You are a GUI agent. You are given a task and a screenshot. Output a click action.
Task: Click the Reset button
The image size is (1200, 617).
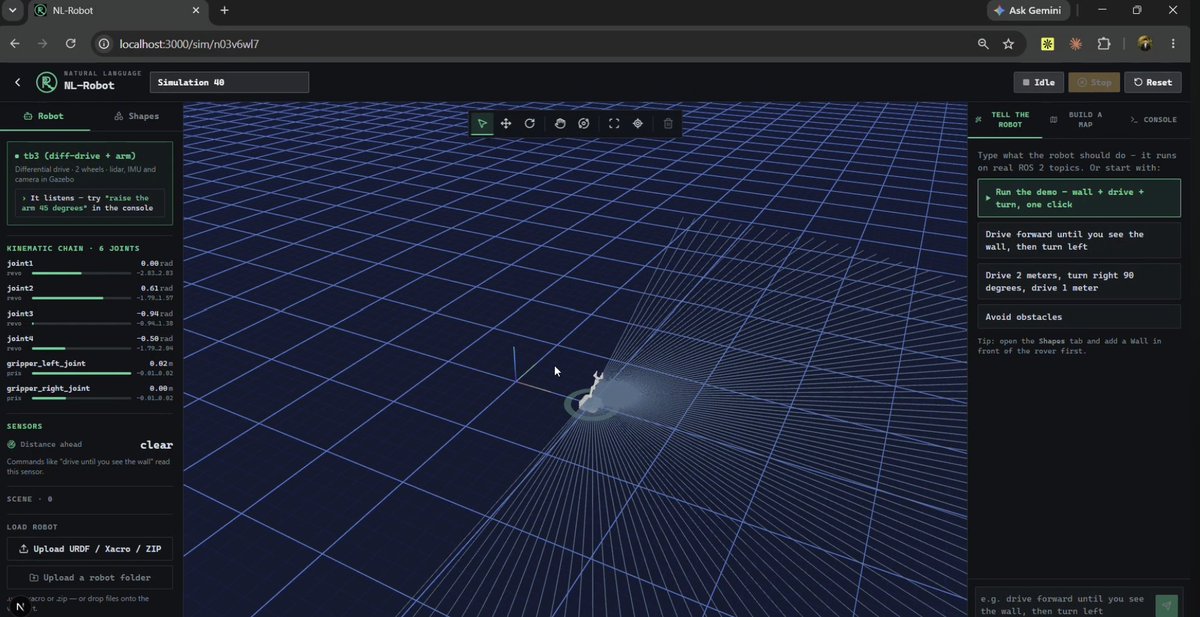pyautogui.click(x=1152, y=82)
